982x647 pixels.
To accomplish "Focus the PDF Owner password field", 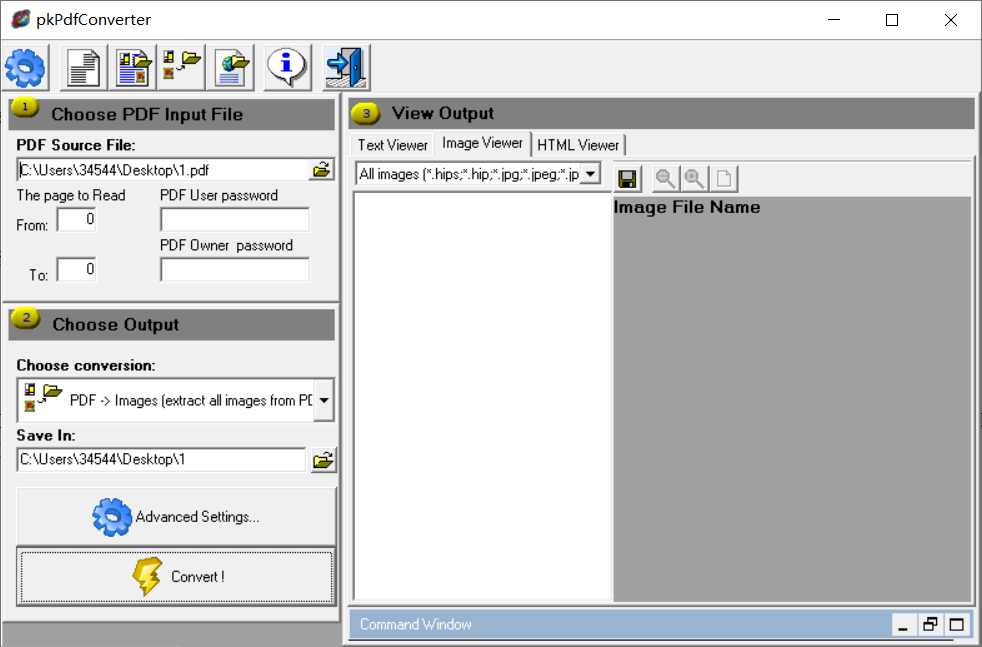I will 235,269.
